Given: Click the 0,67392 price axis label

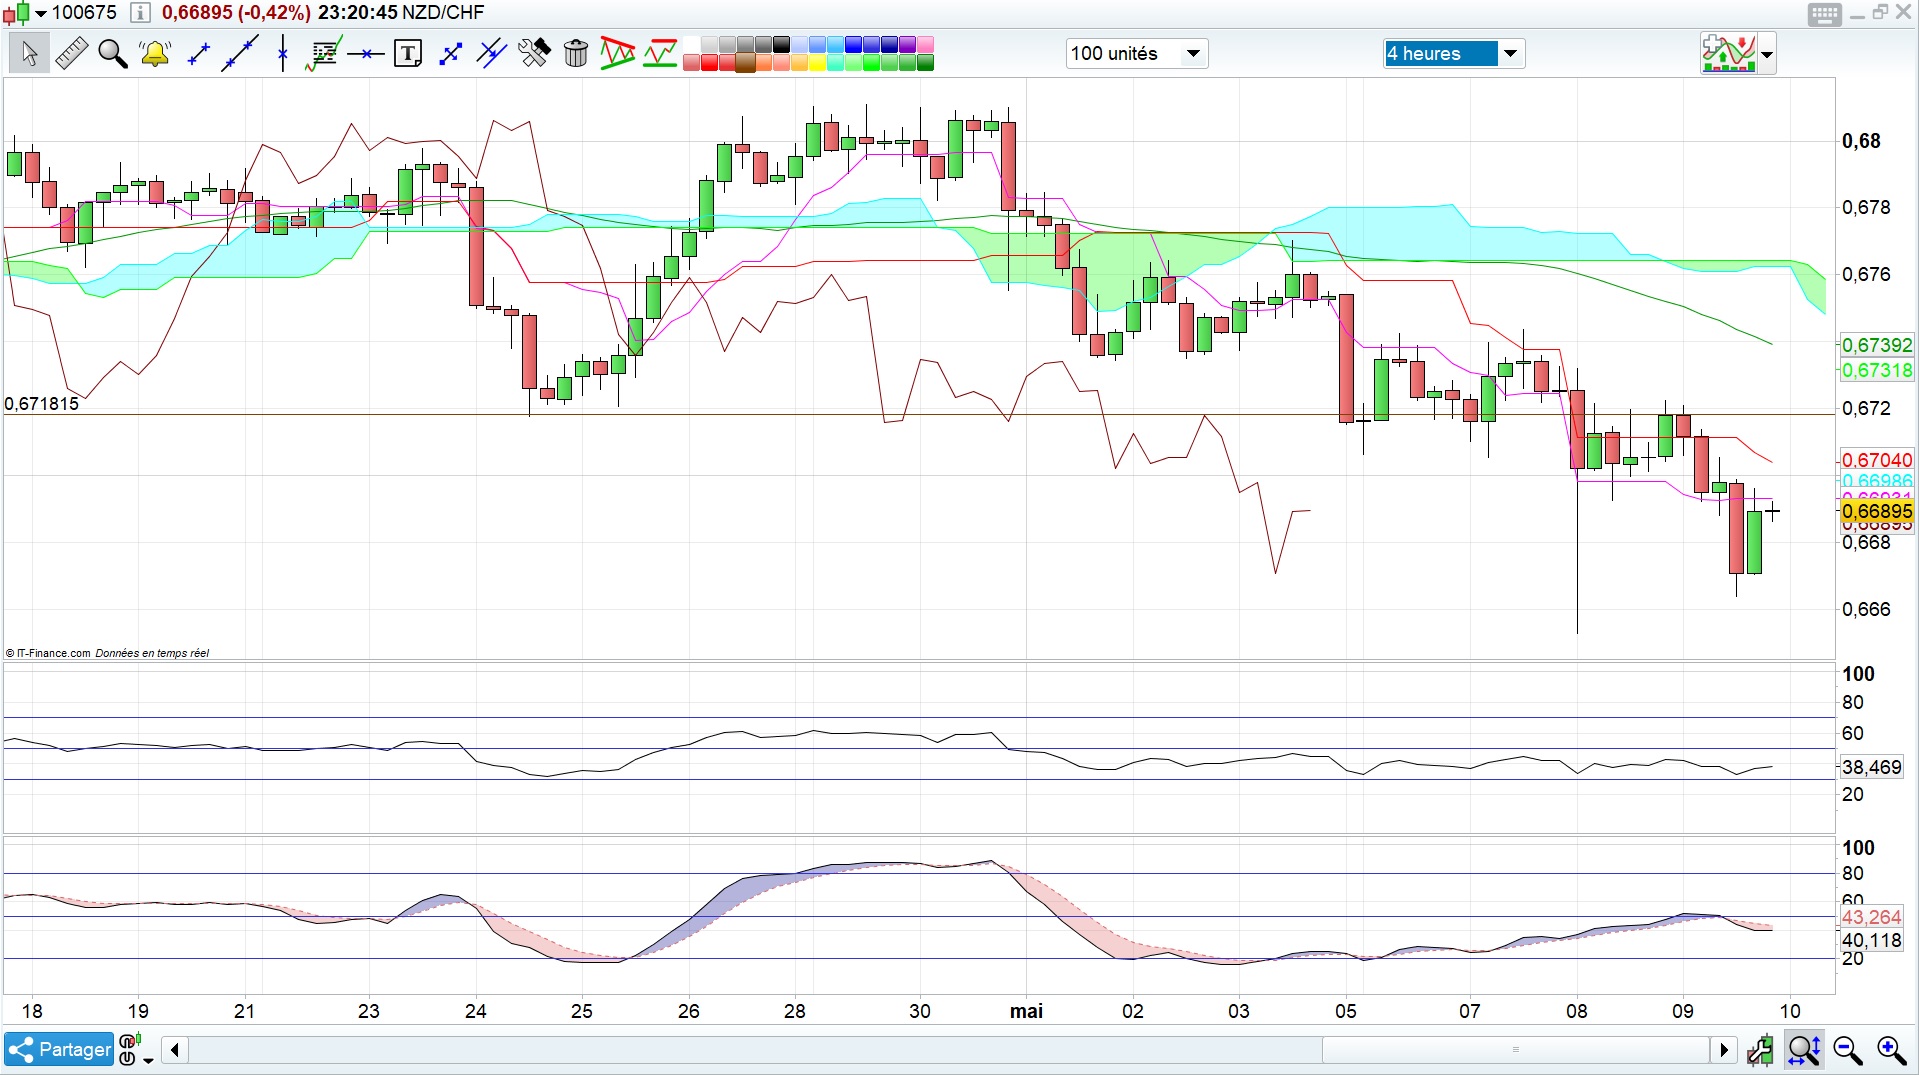Looking at the screenshot, I should [1877, 345].
